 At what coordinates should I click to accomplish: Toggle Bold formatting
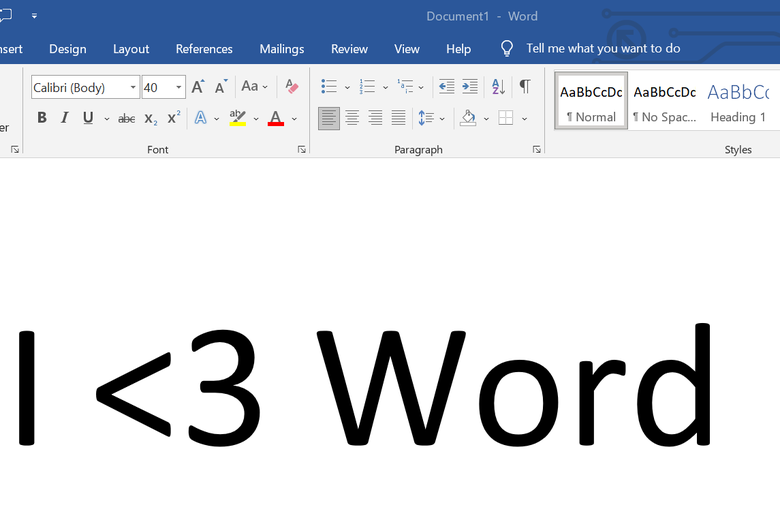[42, 117]
